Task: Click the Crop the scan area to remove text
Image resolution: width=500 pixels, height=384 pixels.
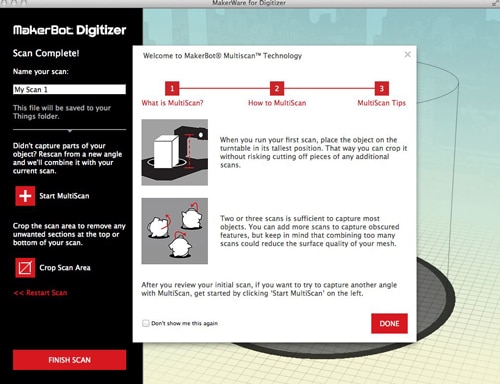Action: coord(69,234)
